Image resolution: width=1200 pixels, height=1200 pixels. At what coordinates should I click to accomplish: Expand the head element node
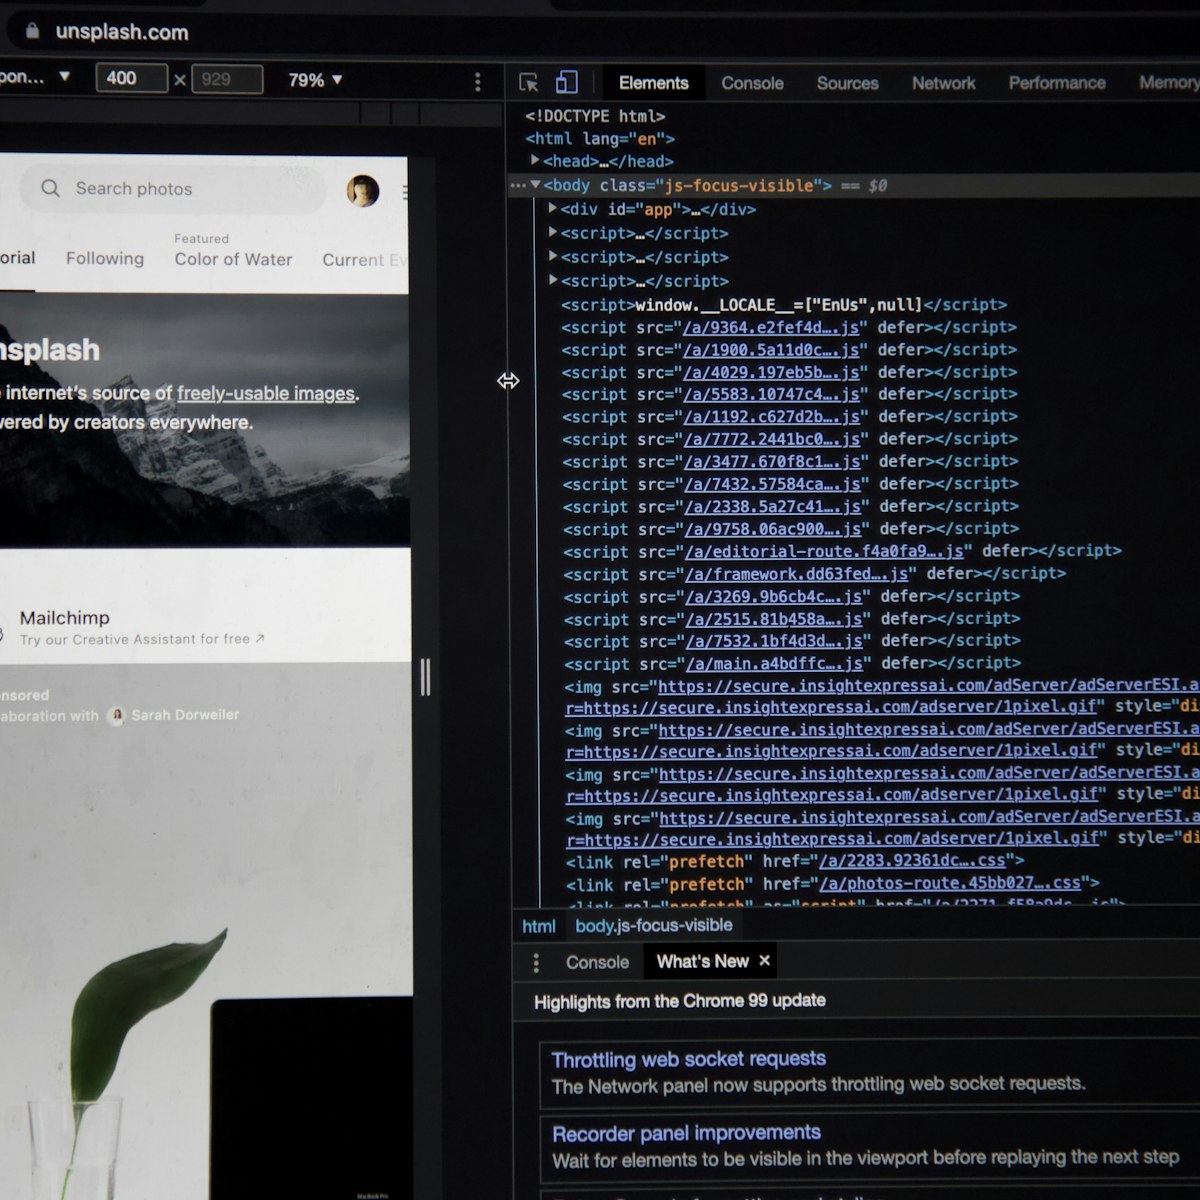pyautogui.click(x=535, y=160)
